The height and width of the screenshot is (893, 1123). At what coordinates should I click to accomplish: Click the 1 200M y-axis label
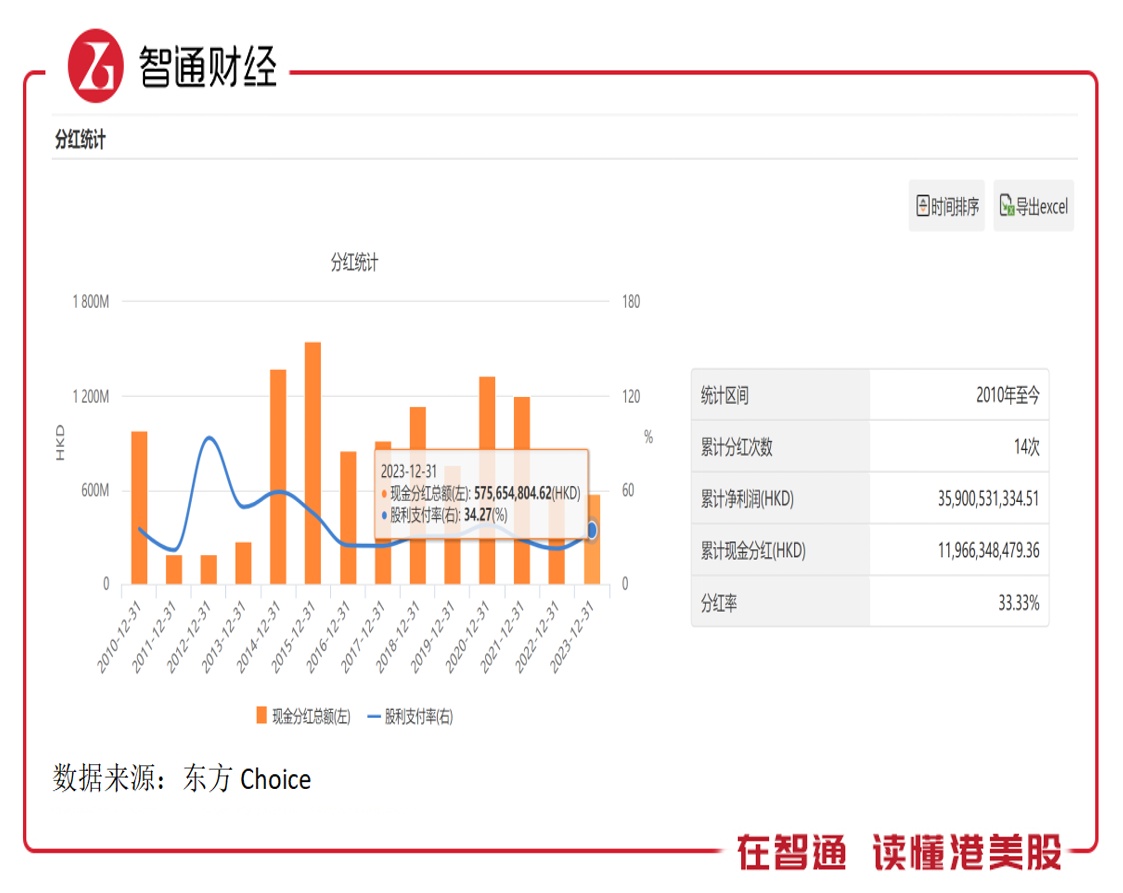(x=91, y=397)
